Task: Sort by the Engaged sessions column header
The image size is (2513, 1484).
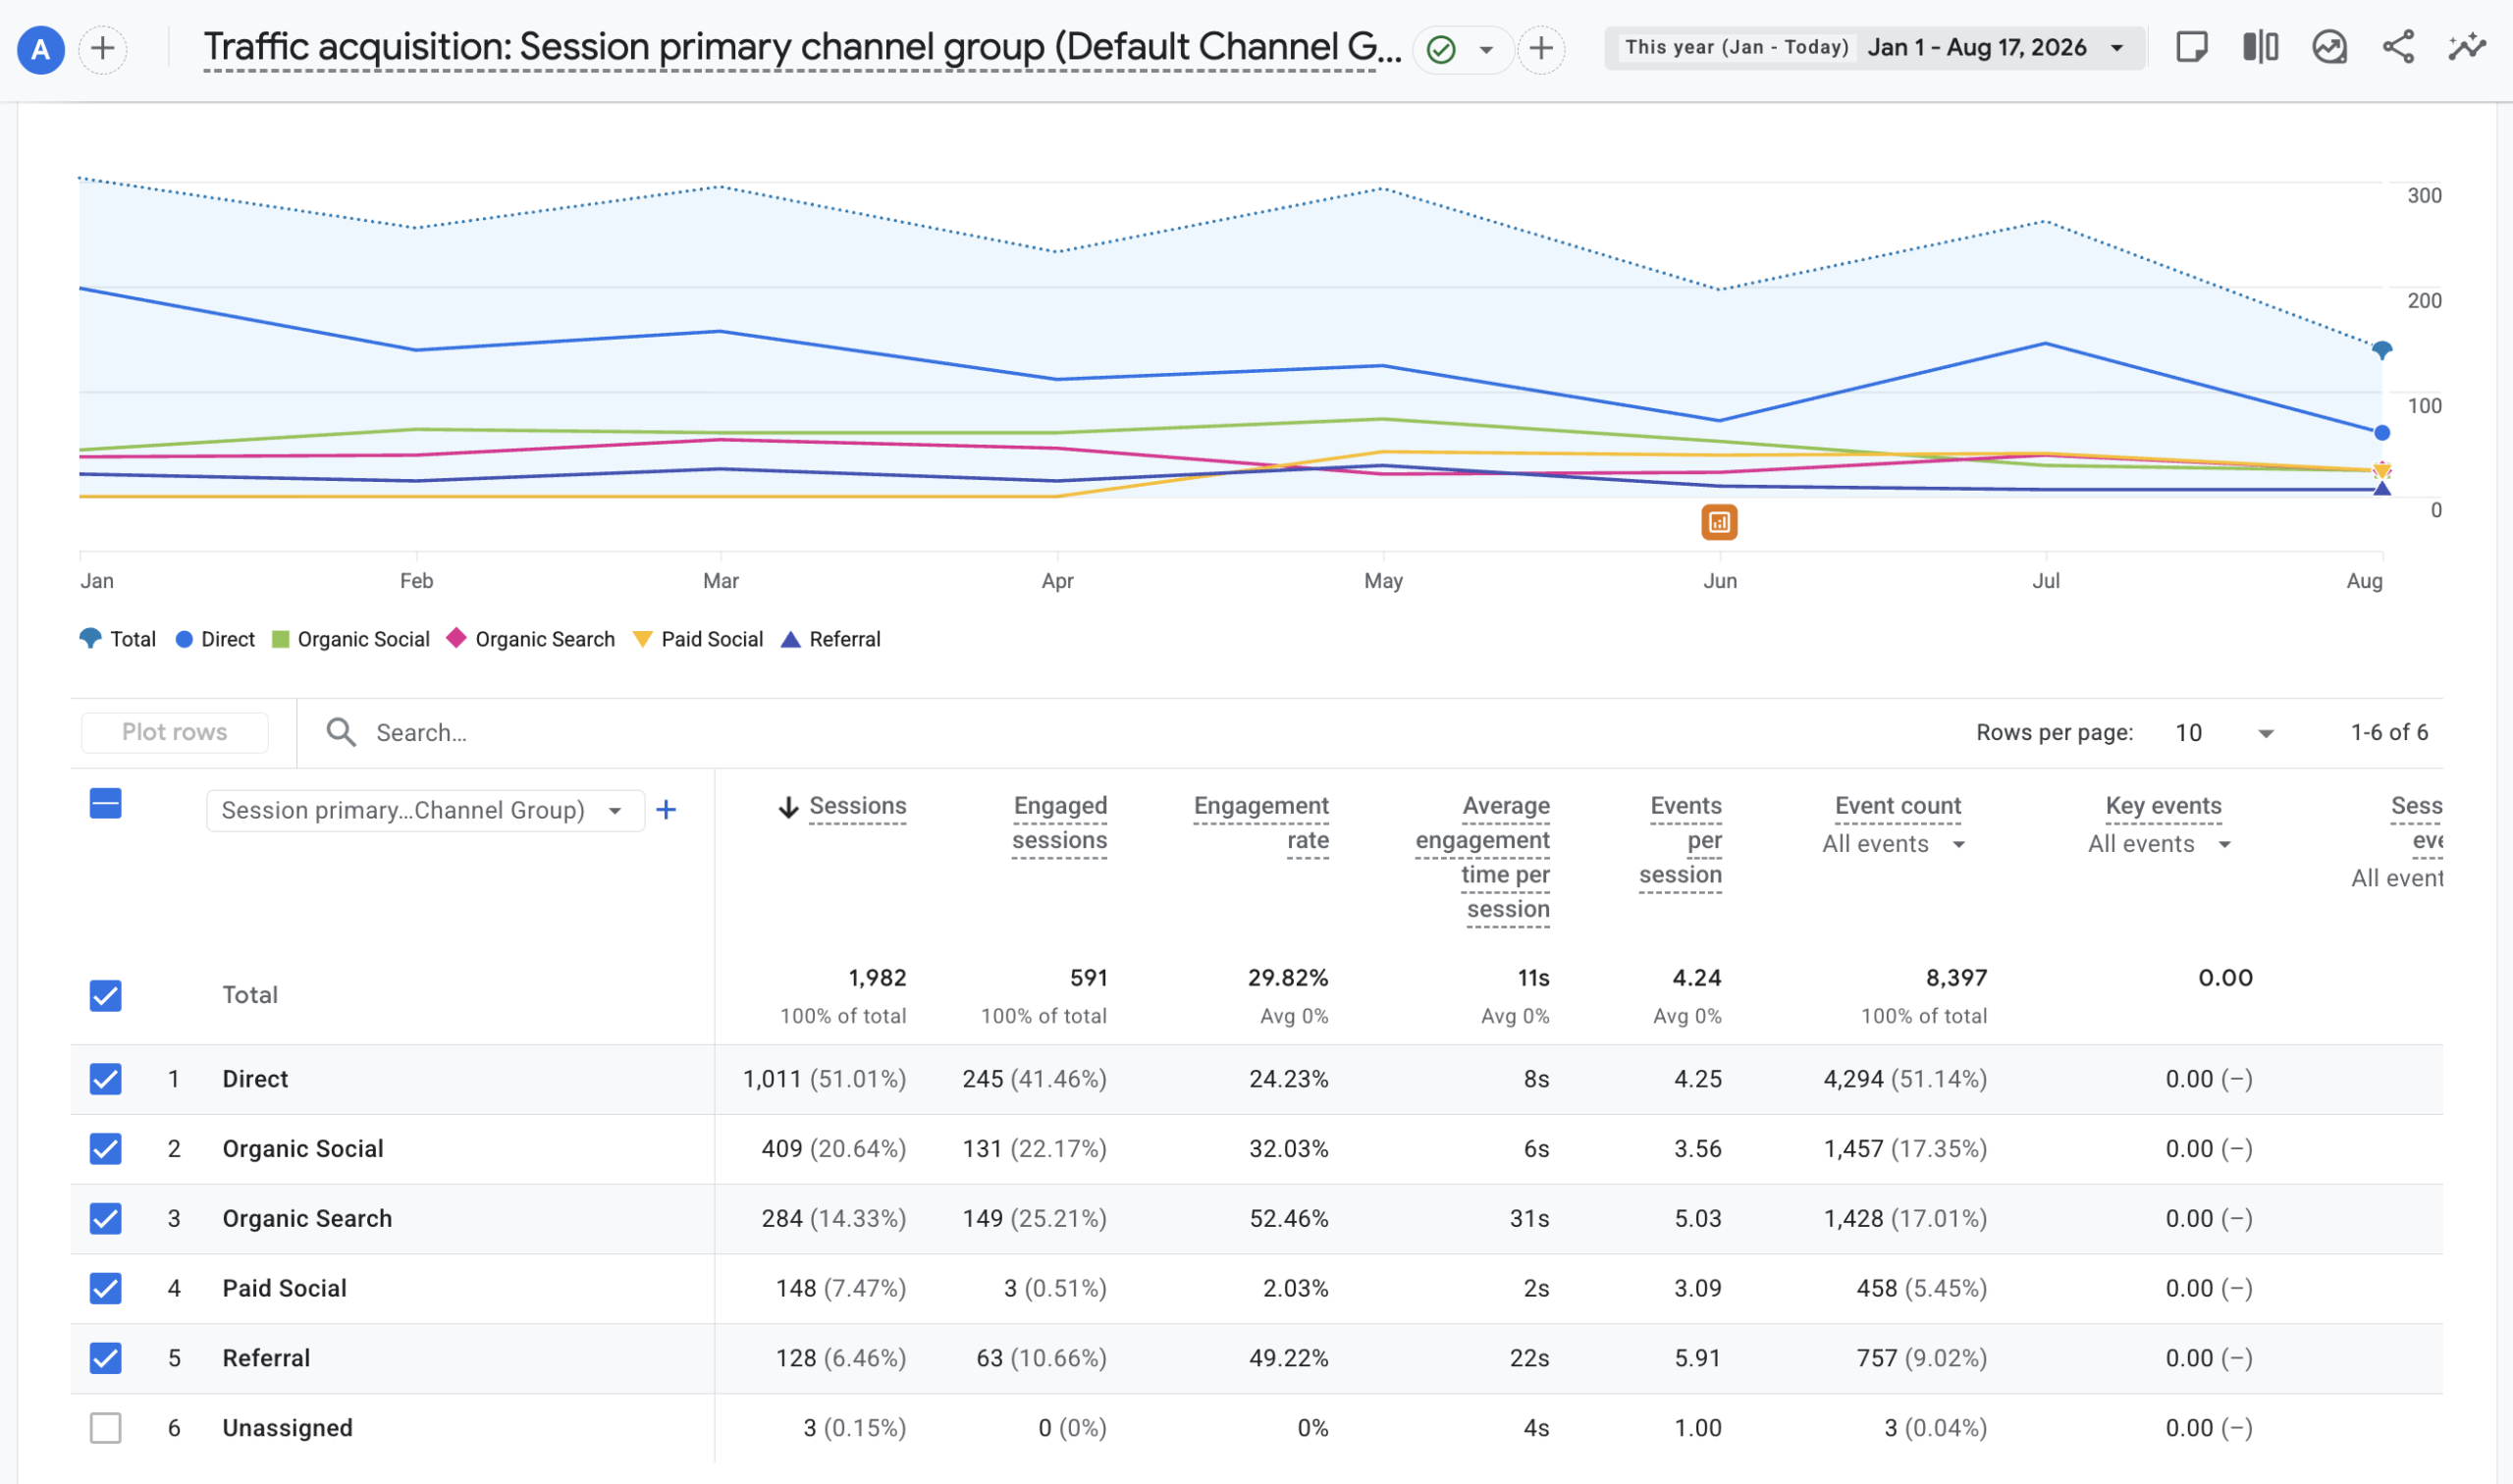Action: pyautogui.click(x=1059, y=823)
